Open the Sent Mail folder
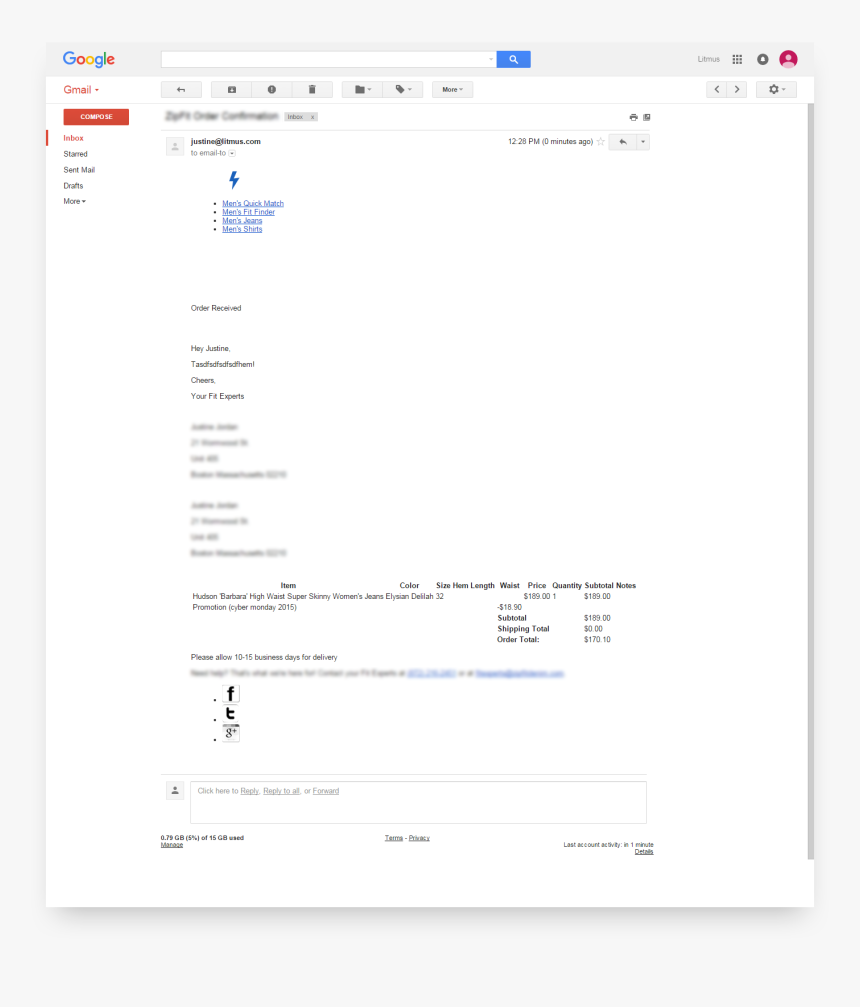The height and width of the screenshot is (1007, 860). [x=79, y=170]
